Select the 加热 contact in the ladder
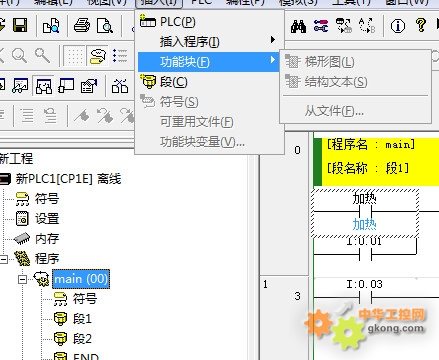 pyautogui.click(x=365, y=213)
